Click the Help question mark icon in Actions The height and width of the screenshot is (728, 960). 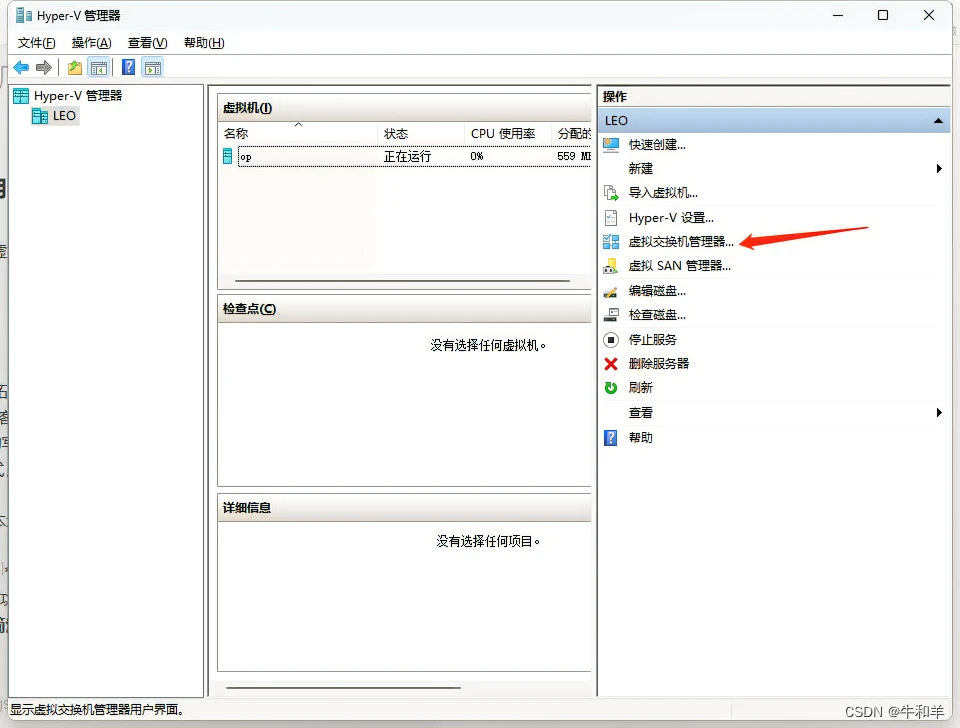pos(610,438)
